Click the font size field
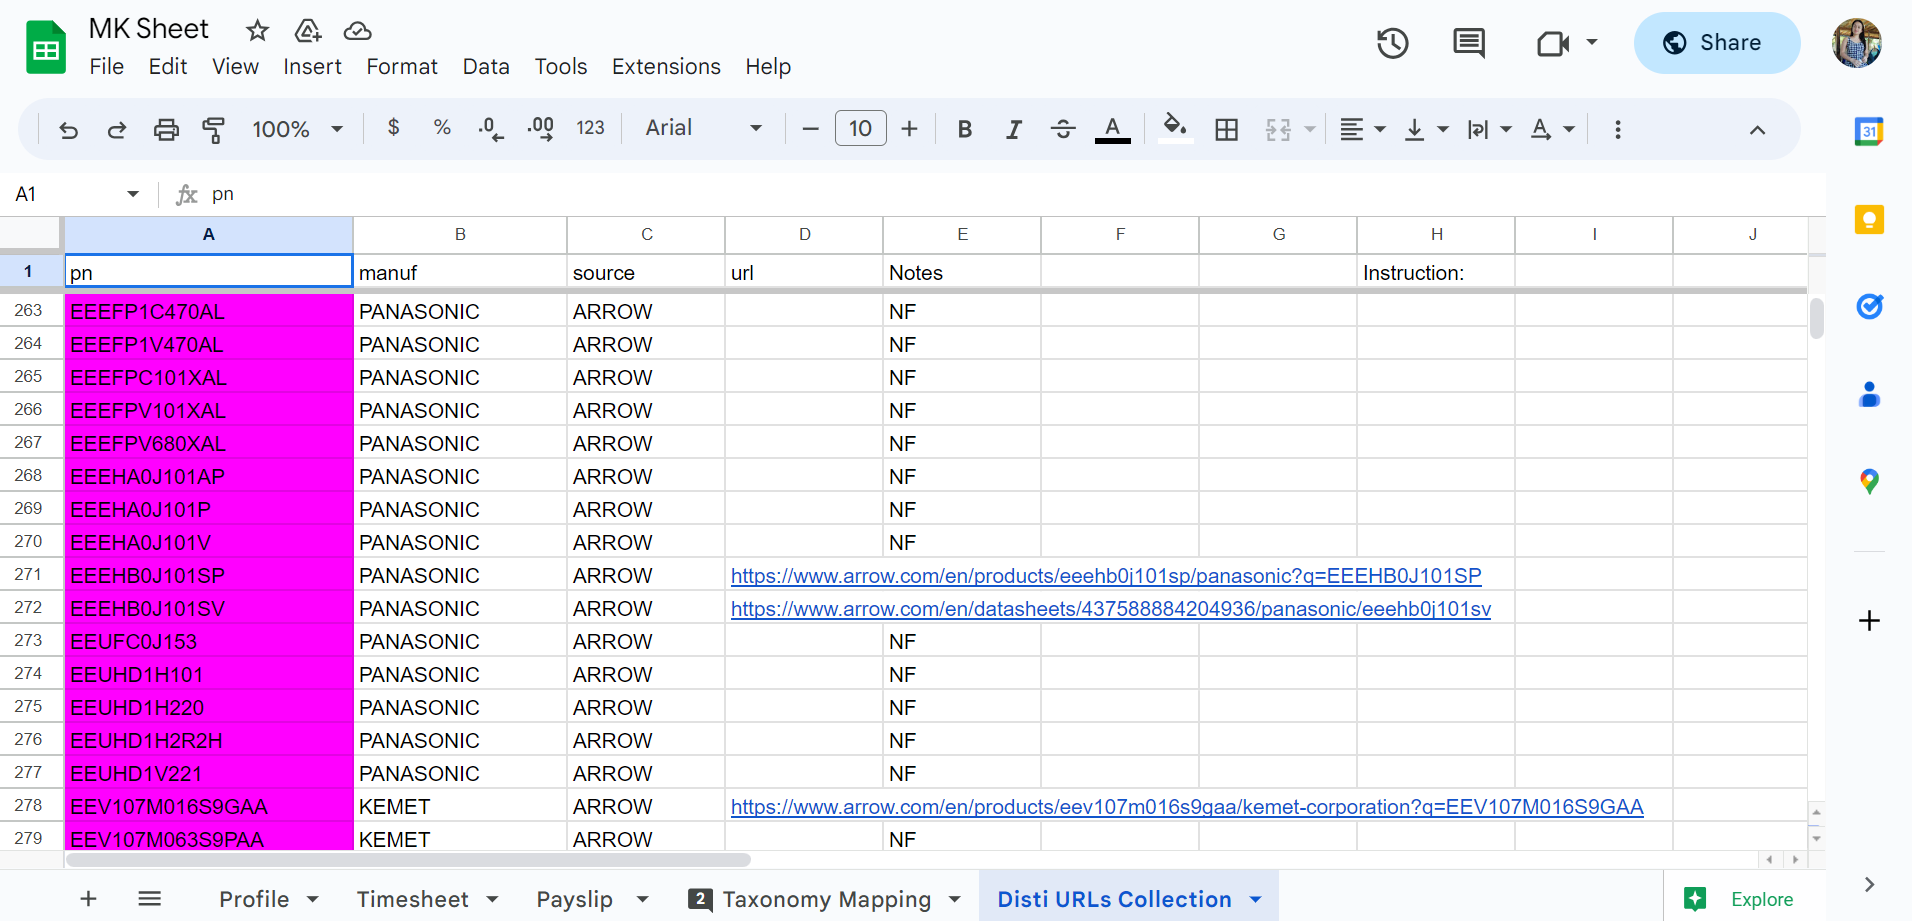Image resolution: width=1912 pixels, height=921 pixels. point(860,128)
